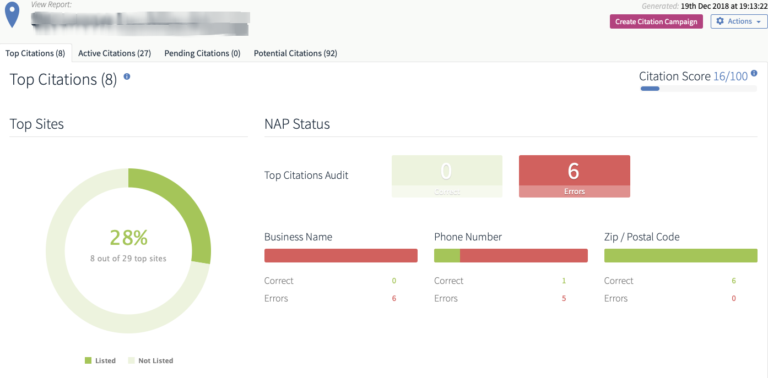Click the gear icon in Actions button
The width and height of the screenshot is (768, 378).
click(720, 22)
